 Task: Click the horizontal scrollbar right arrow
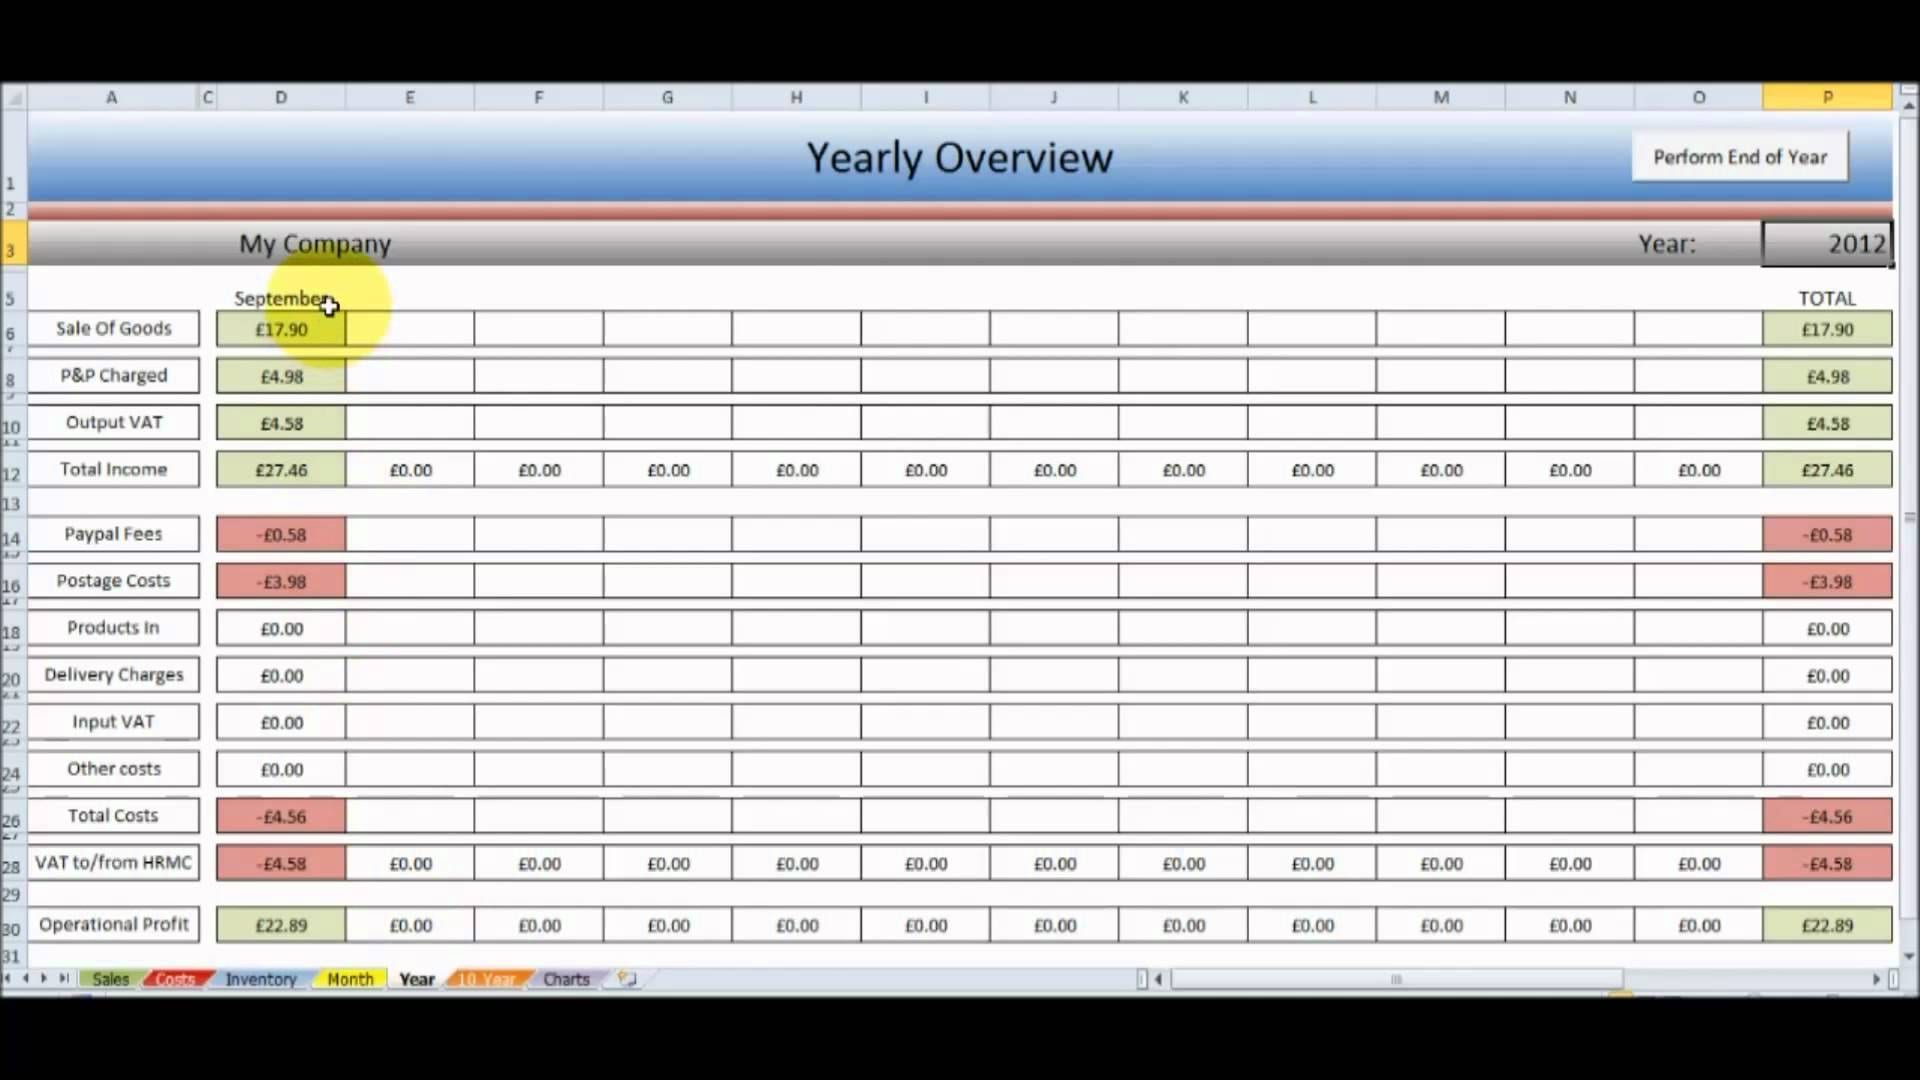[1876, 978]
